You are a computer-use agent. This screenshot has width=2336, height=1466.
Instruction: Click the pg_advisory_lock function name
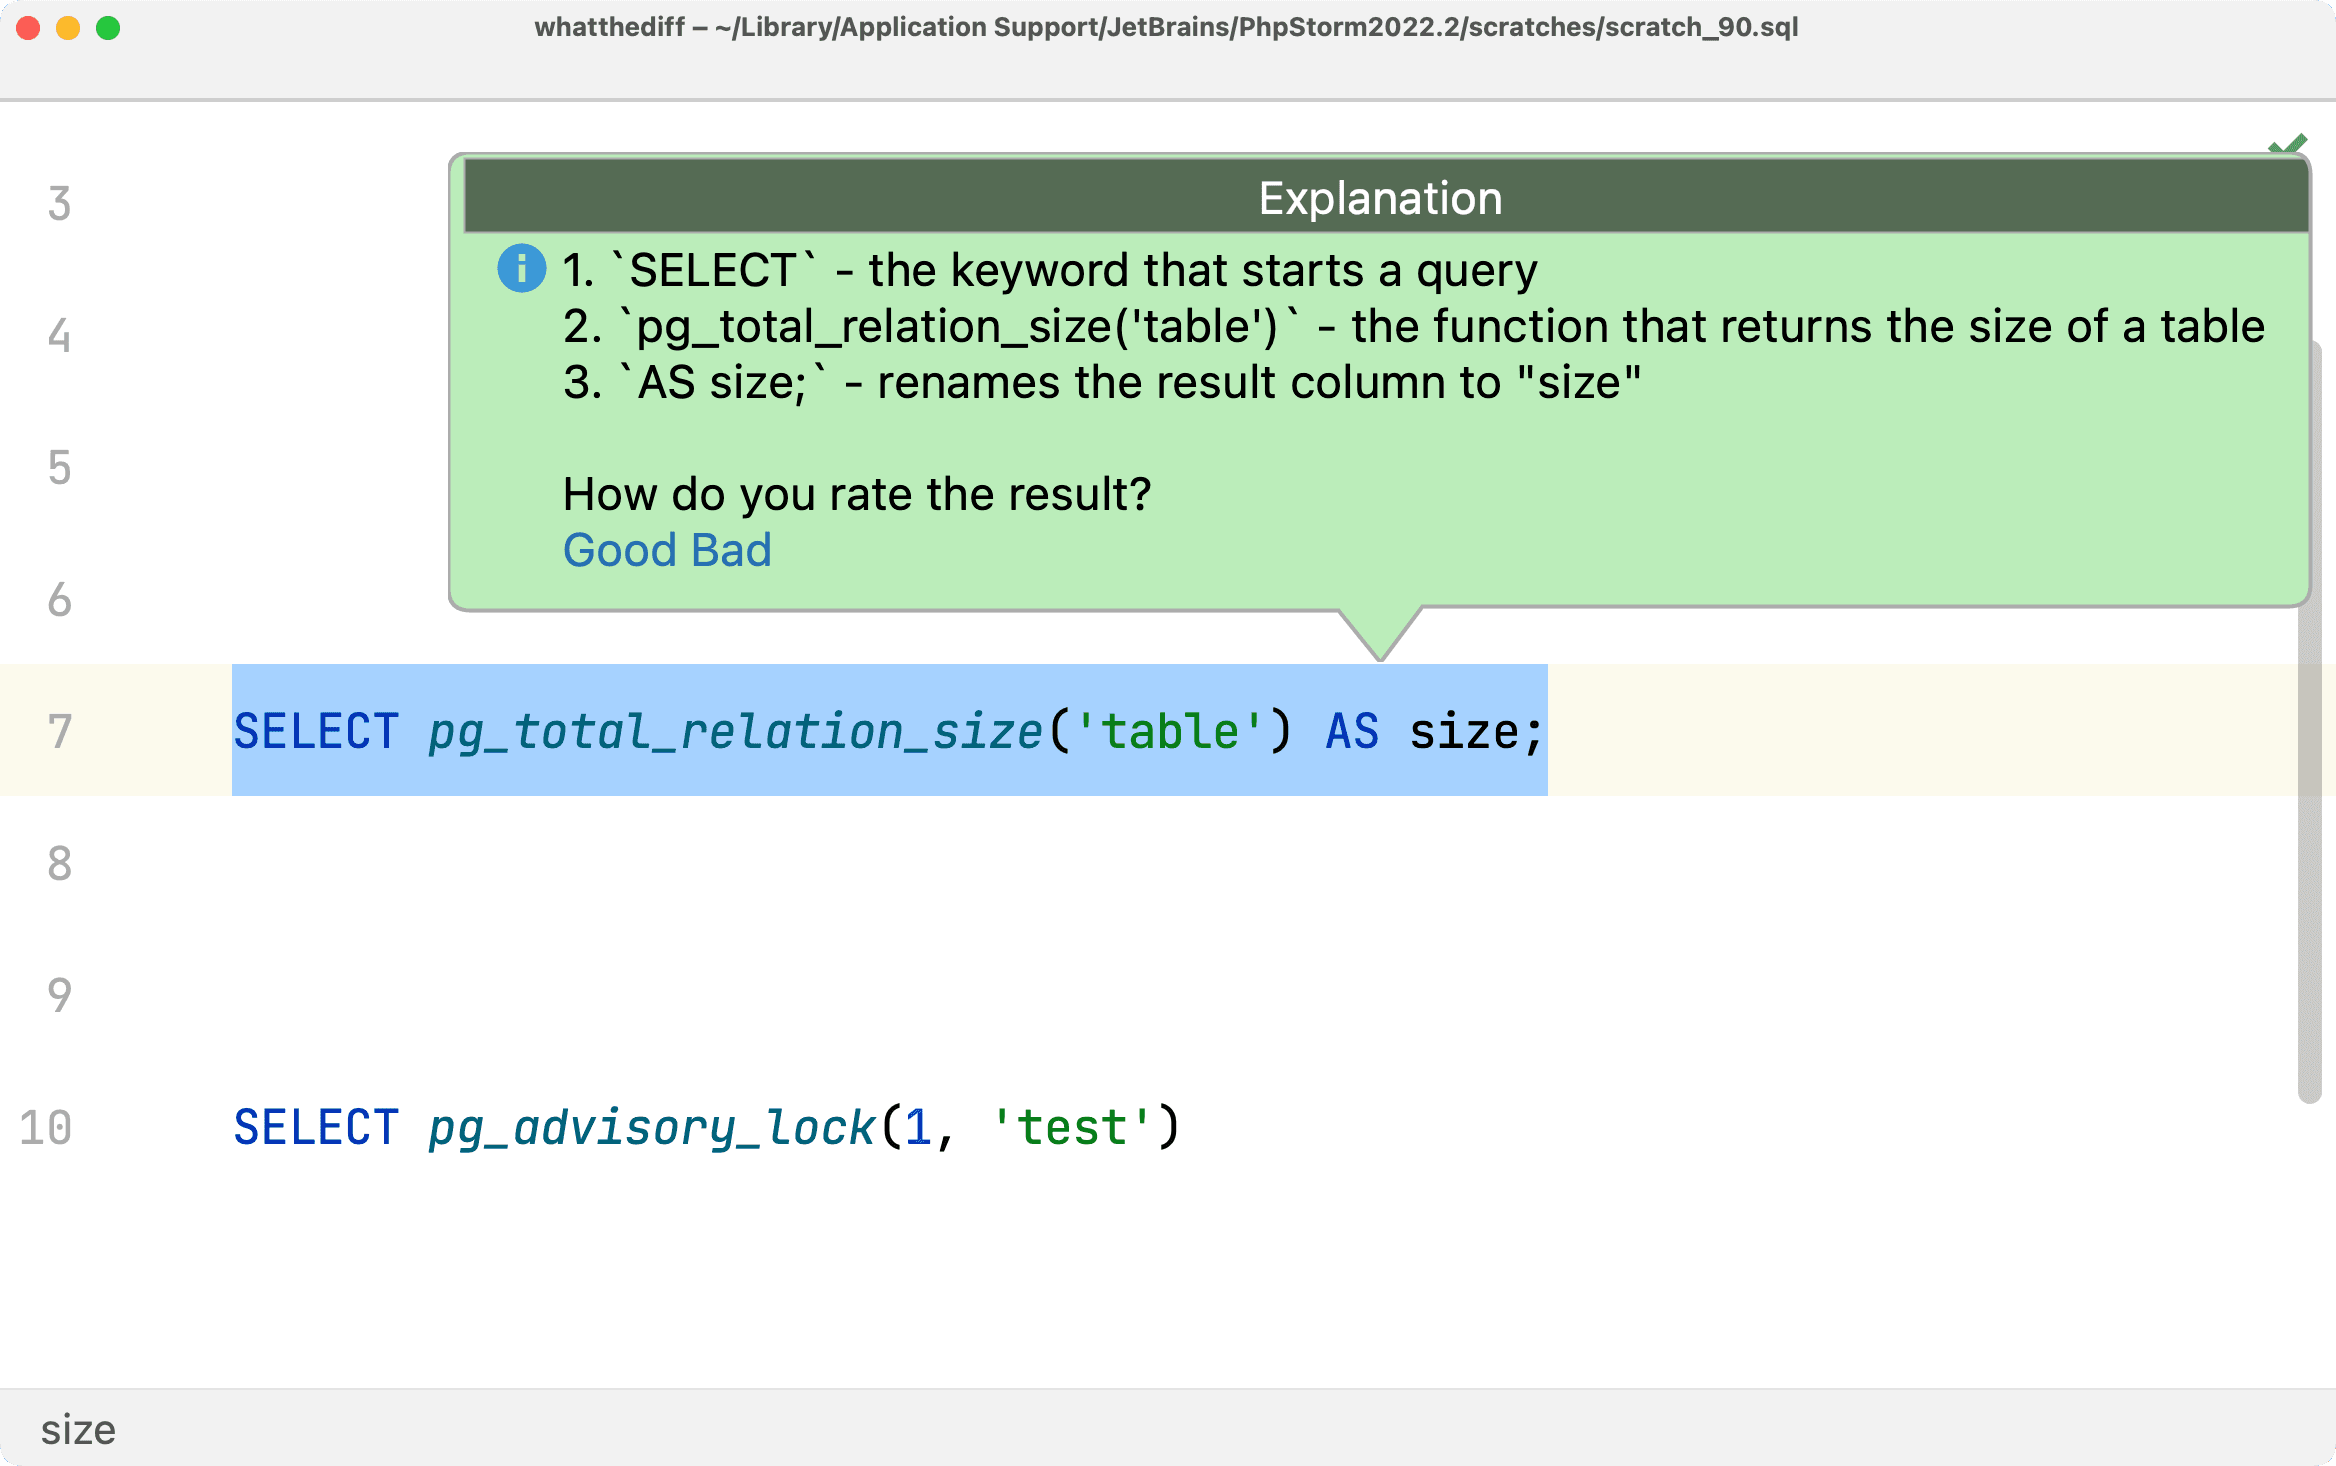(x=651, y=1128)
